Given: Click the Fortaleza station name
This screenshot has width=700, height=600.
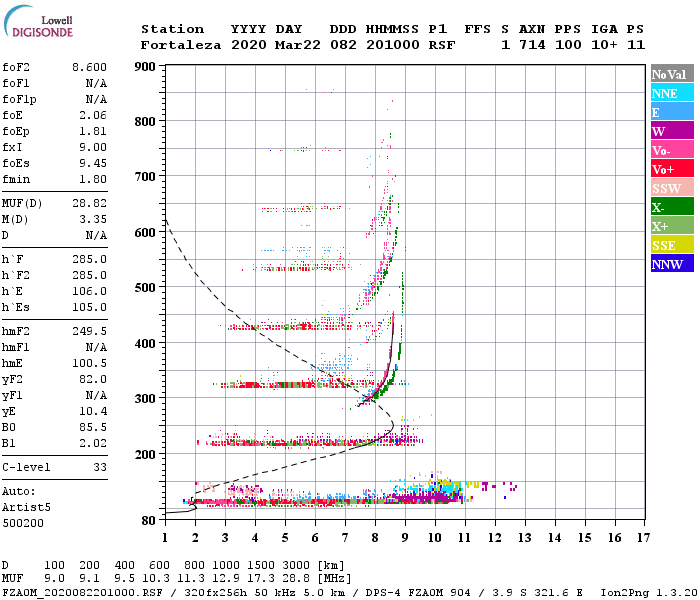Looking at the screenshot, I should 180,45.
